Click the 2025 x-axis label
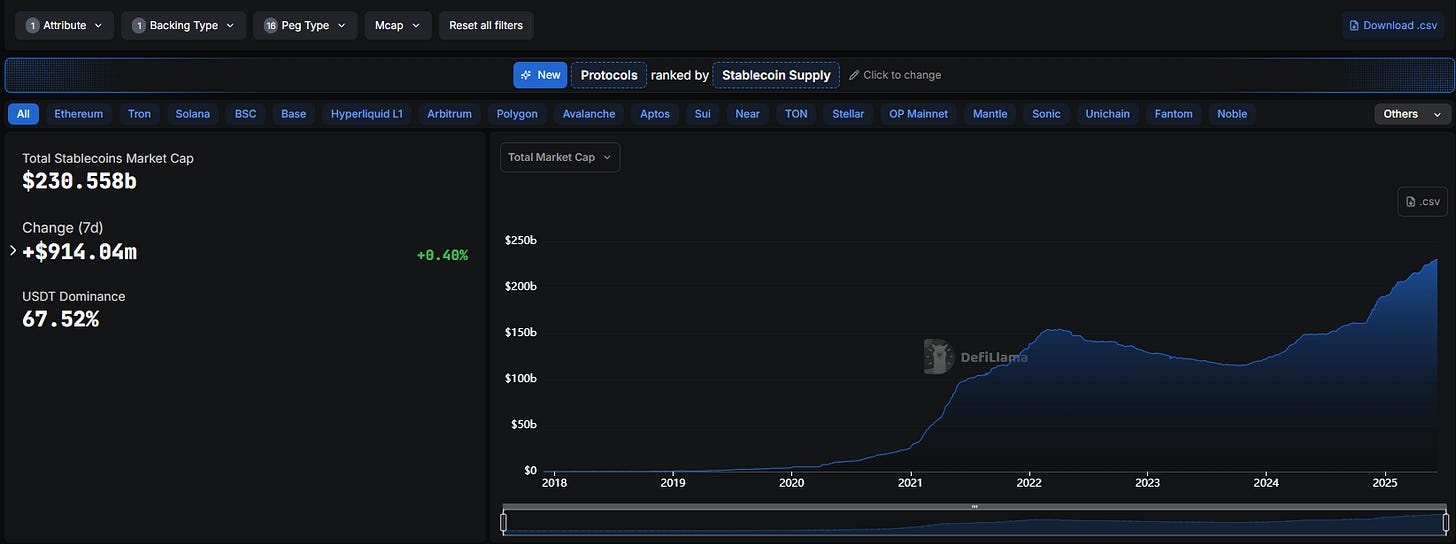 (1384, 482)
